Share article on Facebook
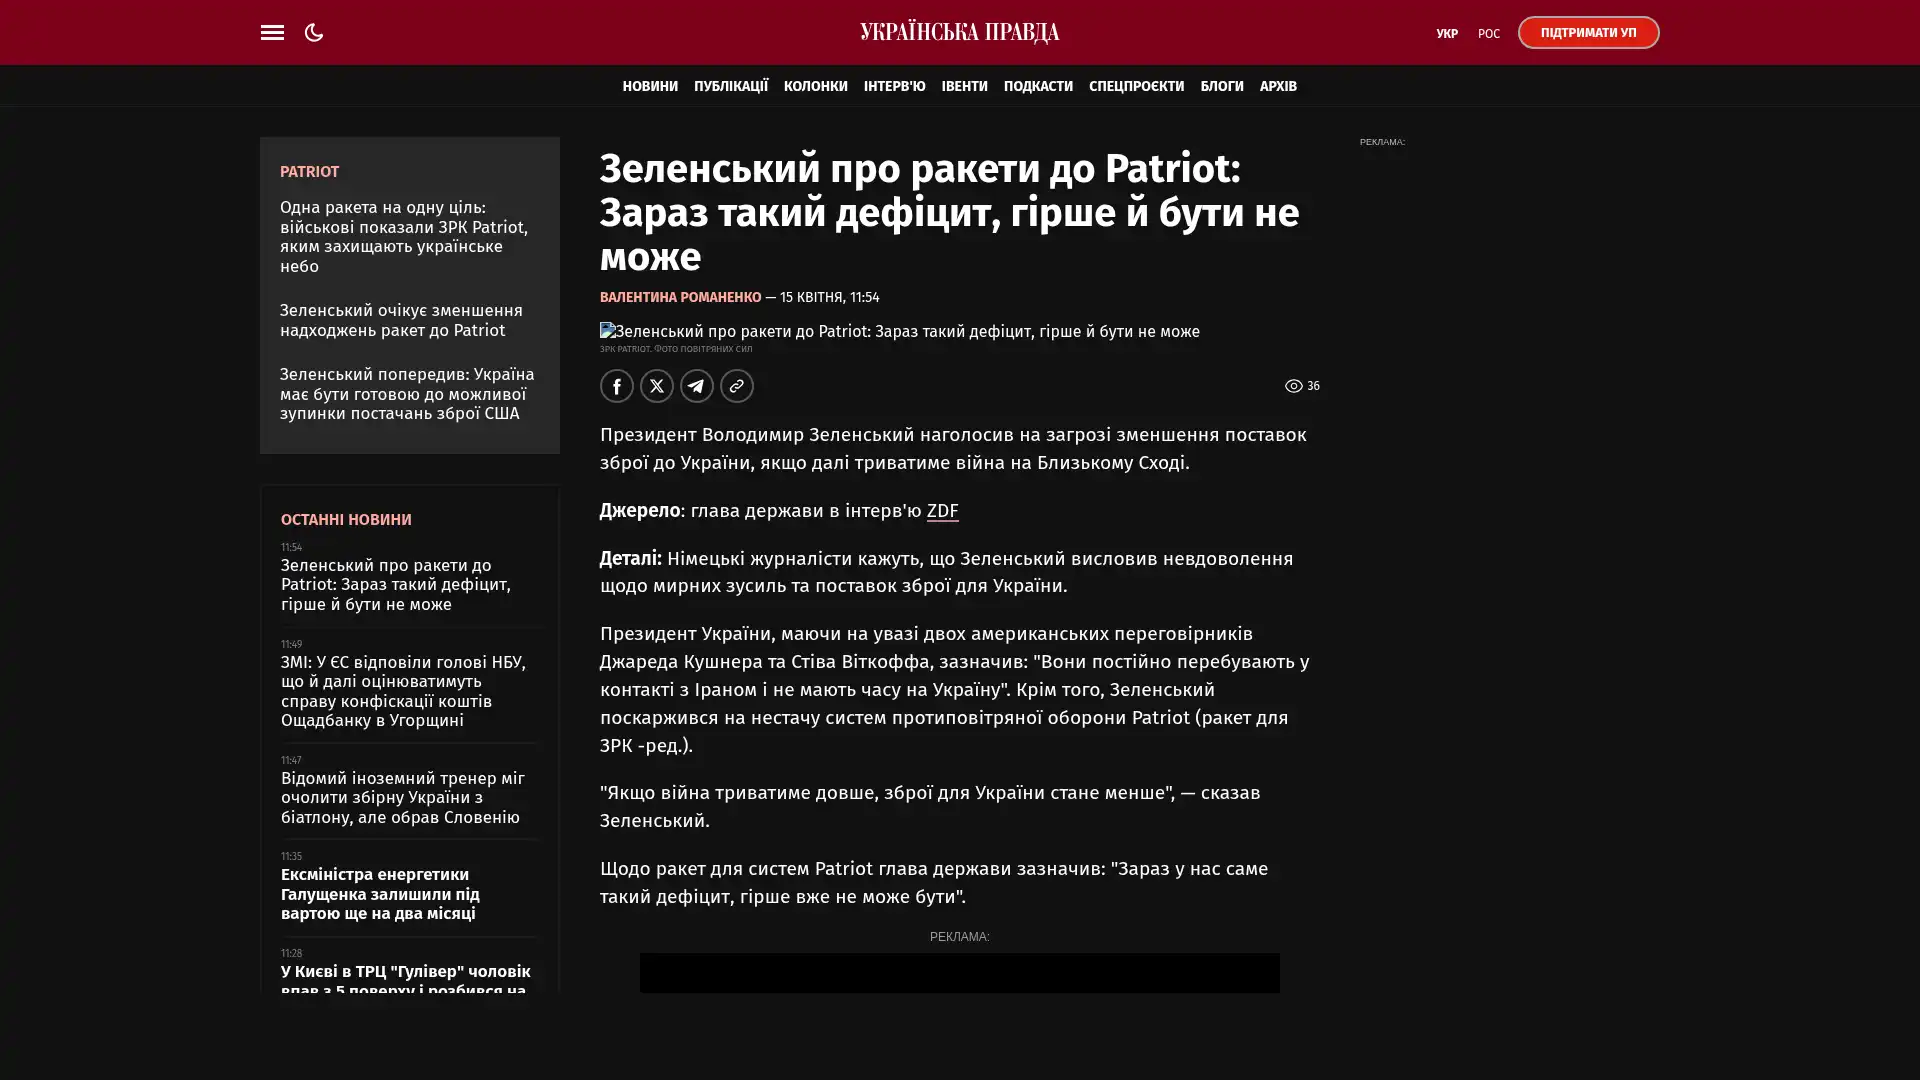 616,386
